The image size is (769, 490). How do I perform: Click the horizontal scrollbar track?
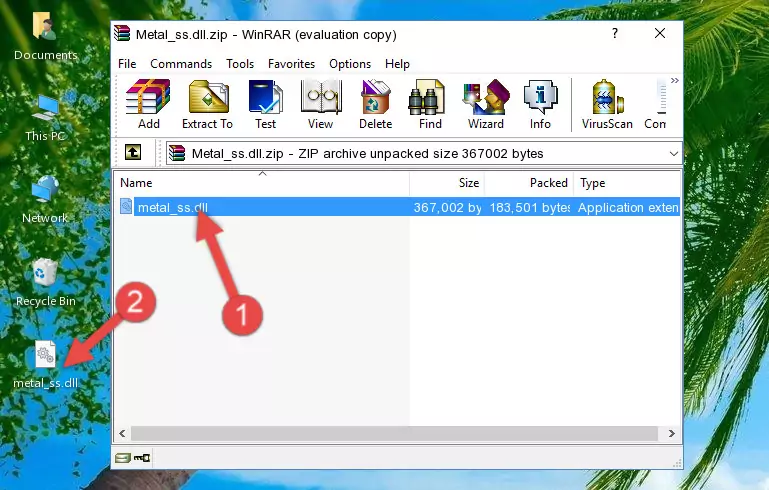[394, 434]
